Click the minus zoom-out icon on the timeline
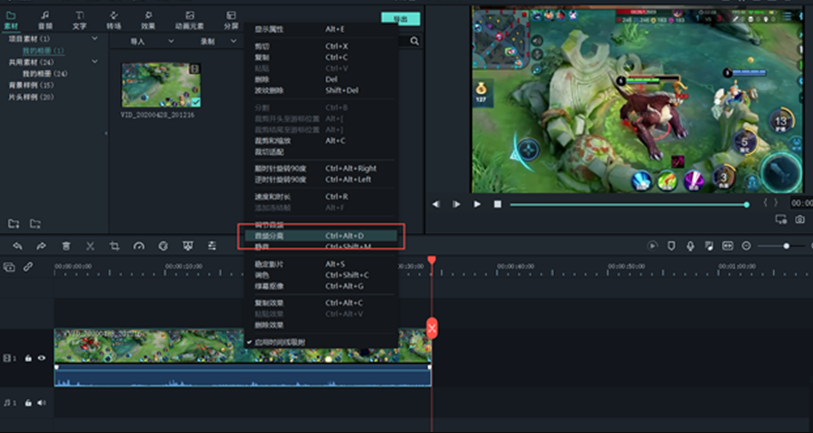 (x=746, y=246)
